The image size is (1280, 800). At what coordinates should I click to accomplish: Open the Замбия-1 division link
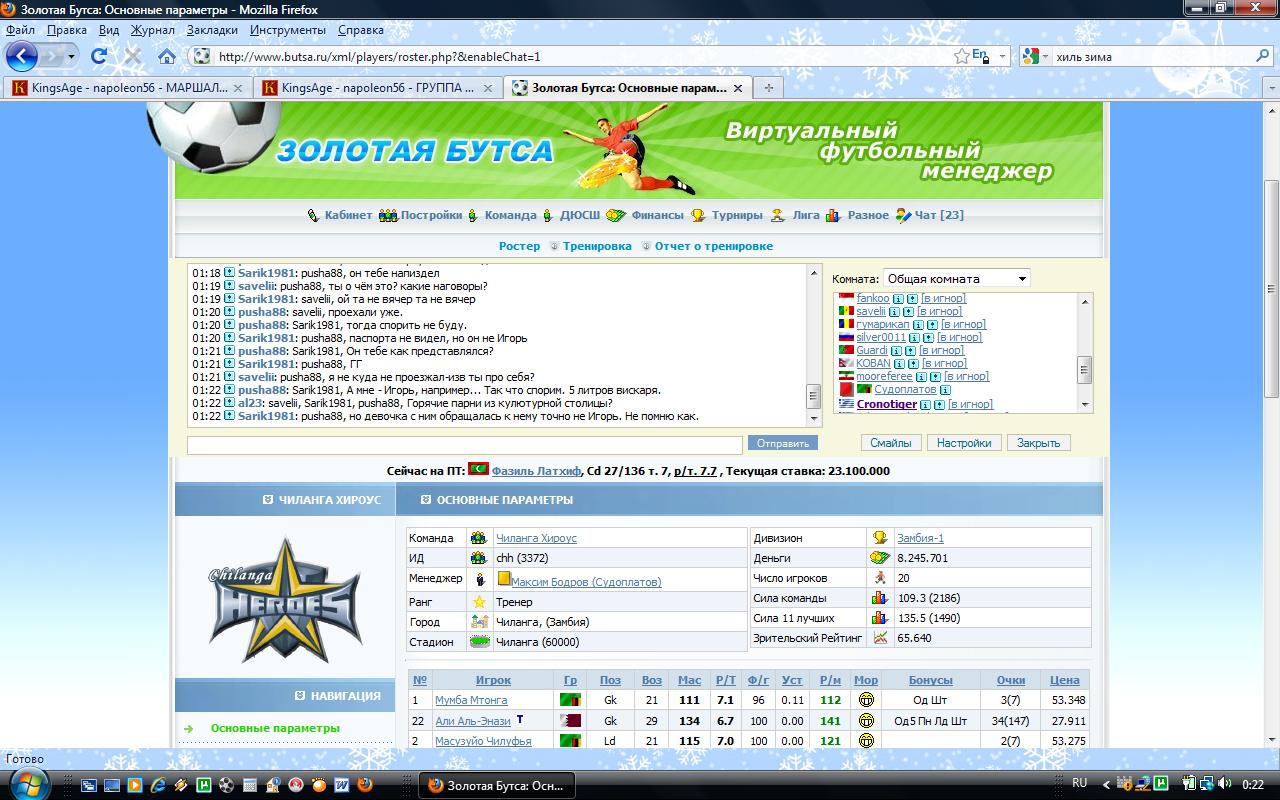(x=920, y=538)
